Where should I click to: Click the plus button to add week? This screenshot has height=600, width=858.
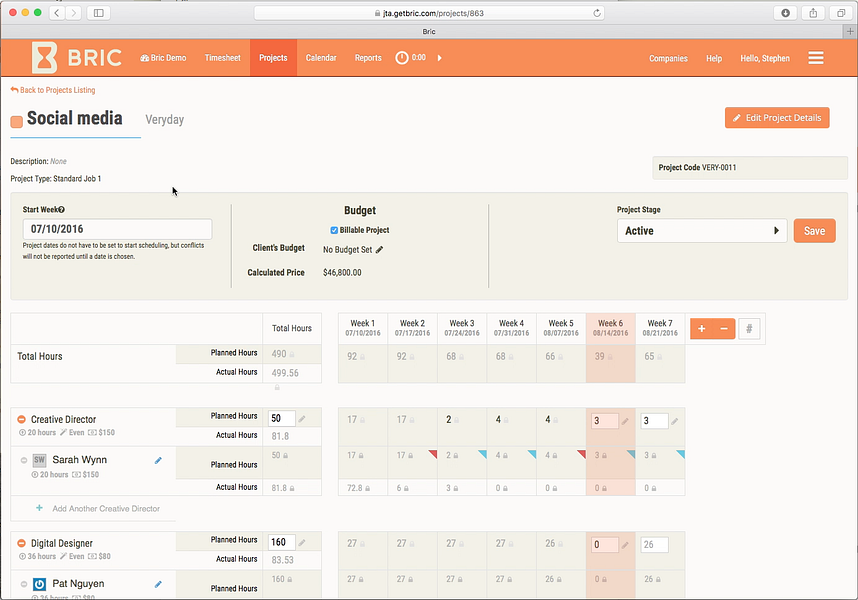(x=701, y=329)
